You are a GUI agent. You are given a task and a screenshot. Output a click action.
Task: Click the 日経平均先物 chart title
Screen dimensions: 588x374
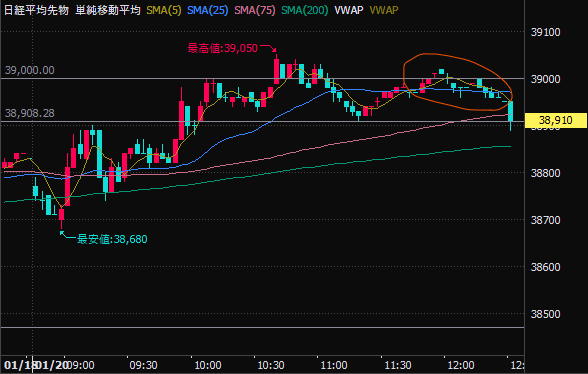[x=36, y=10]
